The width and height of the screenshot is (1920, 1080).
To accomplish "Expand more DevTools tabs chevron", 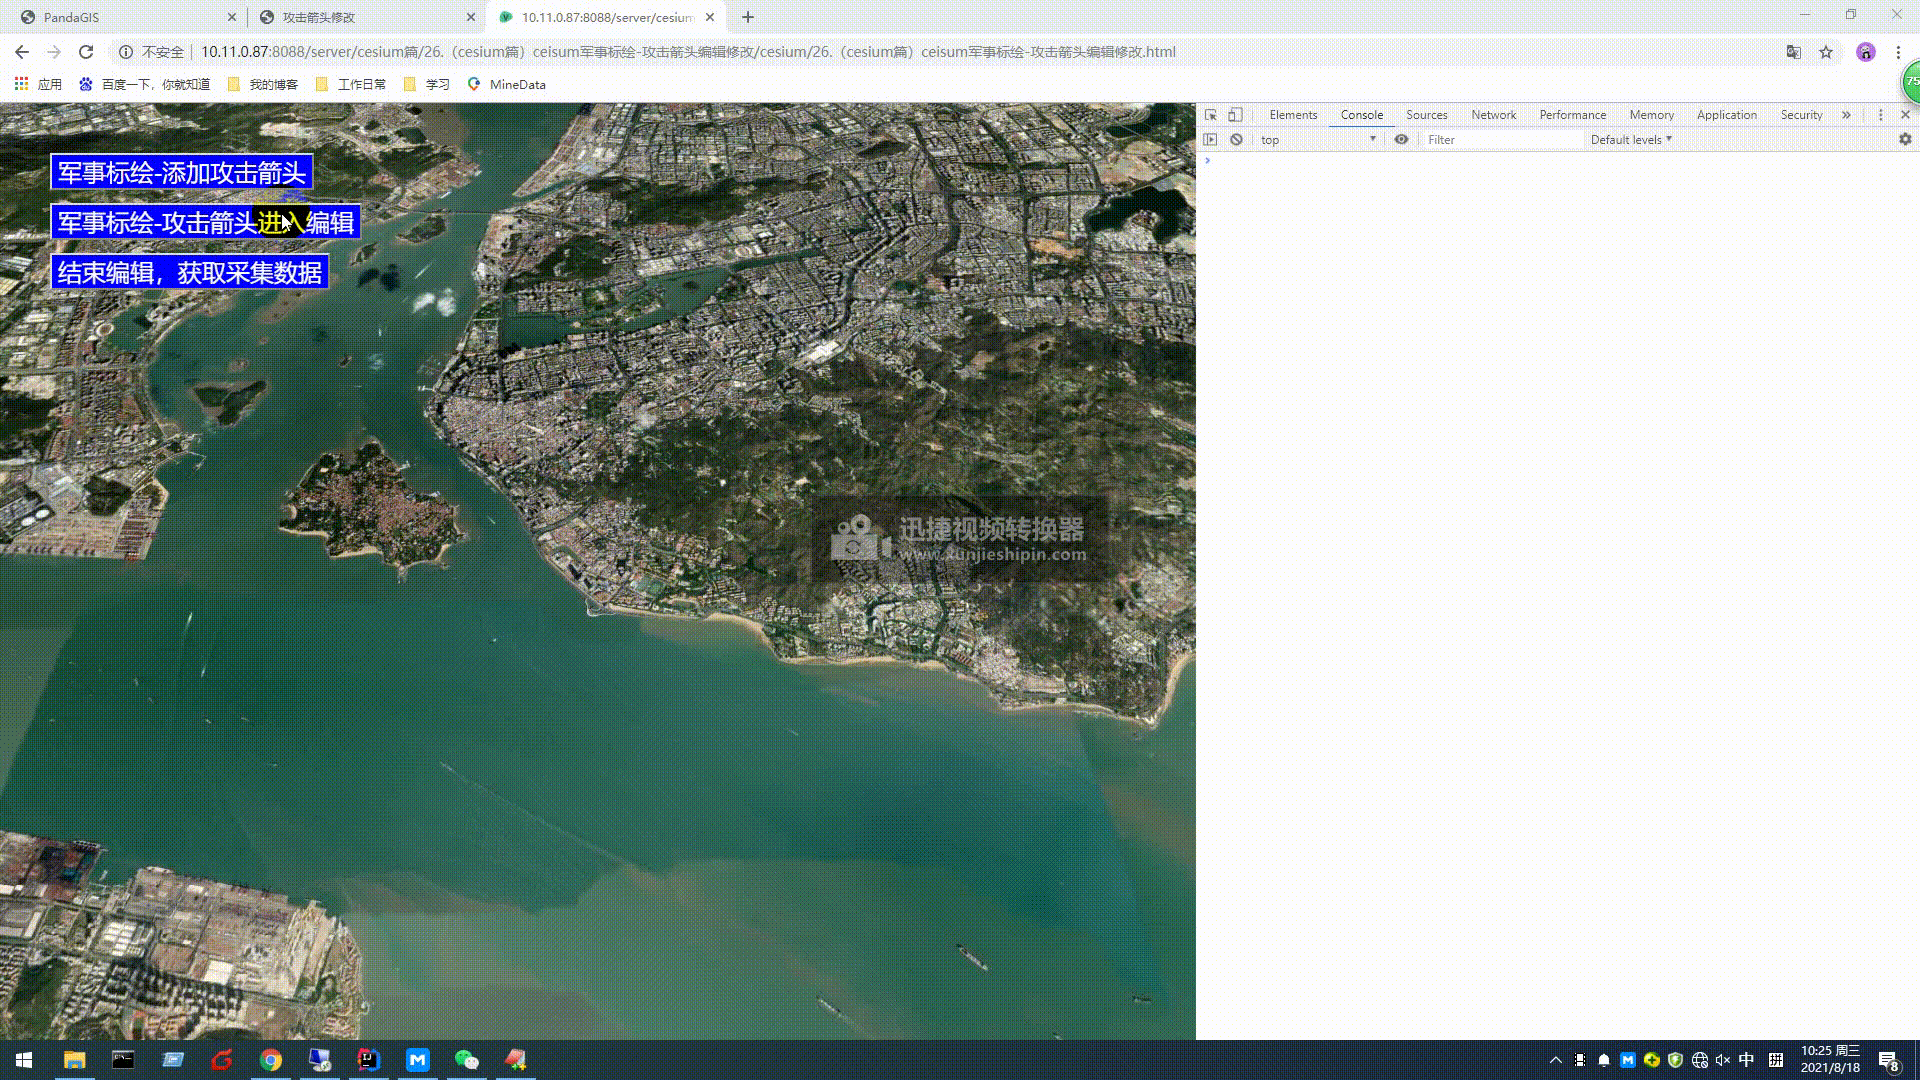I will click(x=1846, y=115).
